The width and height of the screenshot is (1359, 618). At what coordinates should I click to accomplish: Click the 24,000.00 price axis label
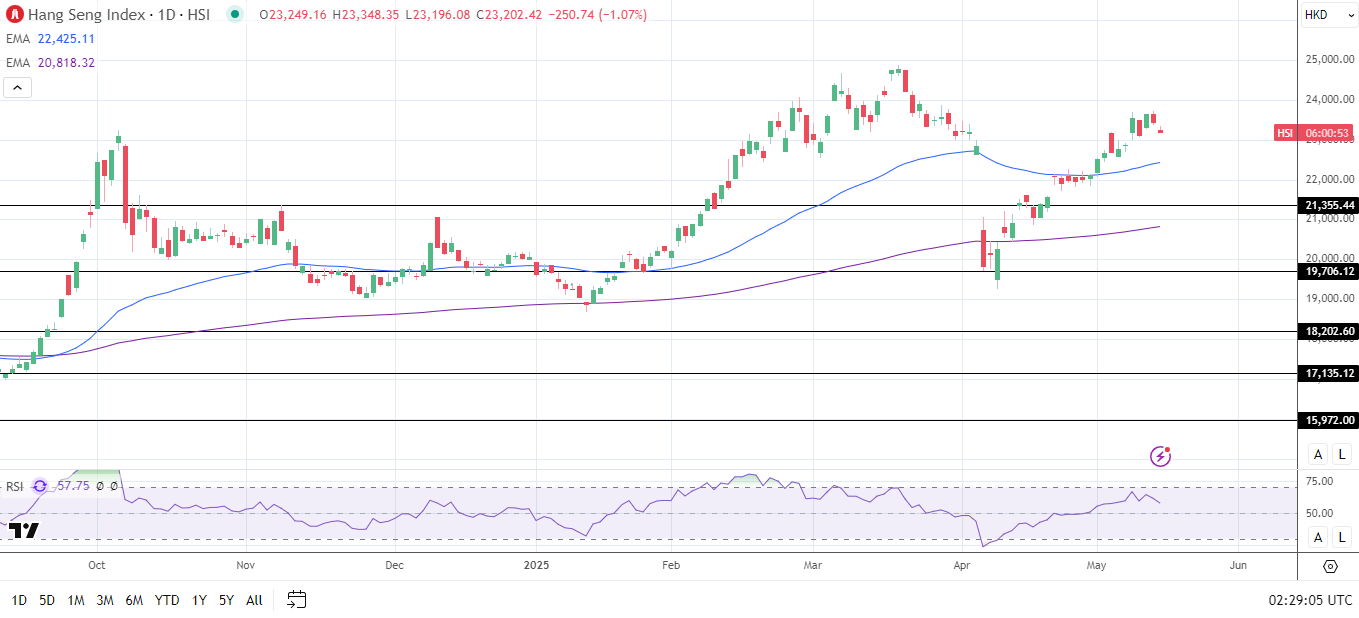pos(1330,99)
